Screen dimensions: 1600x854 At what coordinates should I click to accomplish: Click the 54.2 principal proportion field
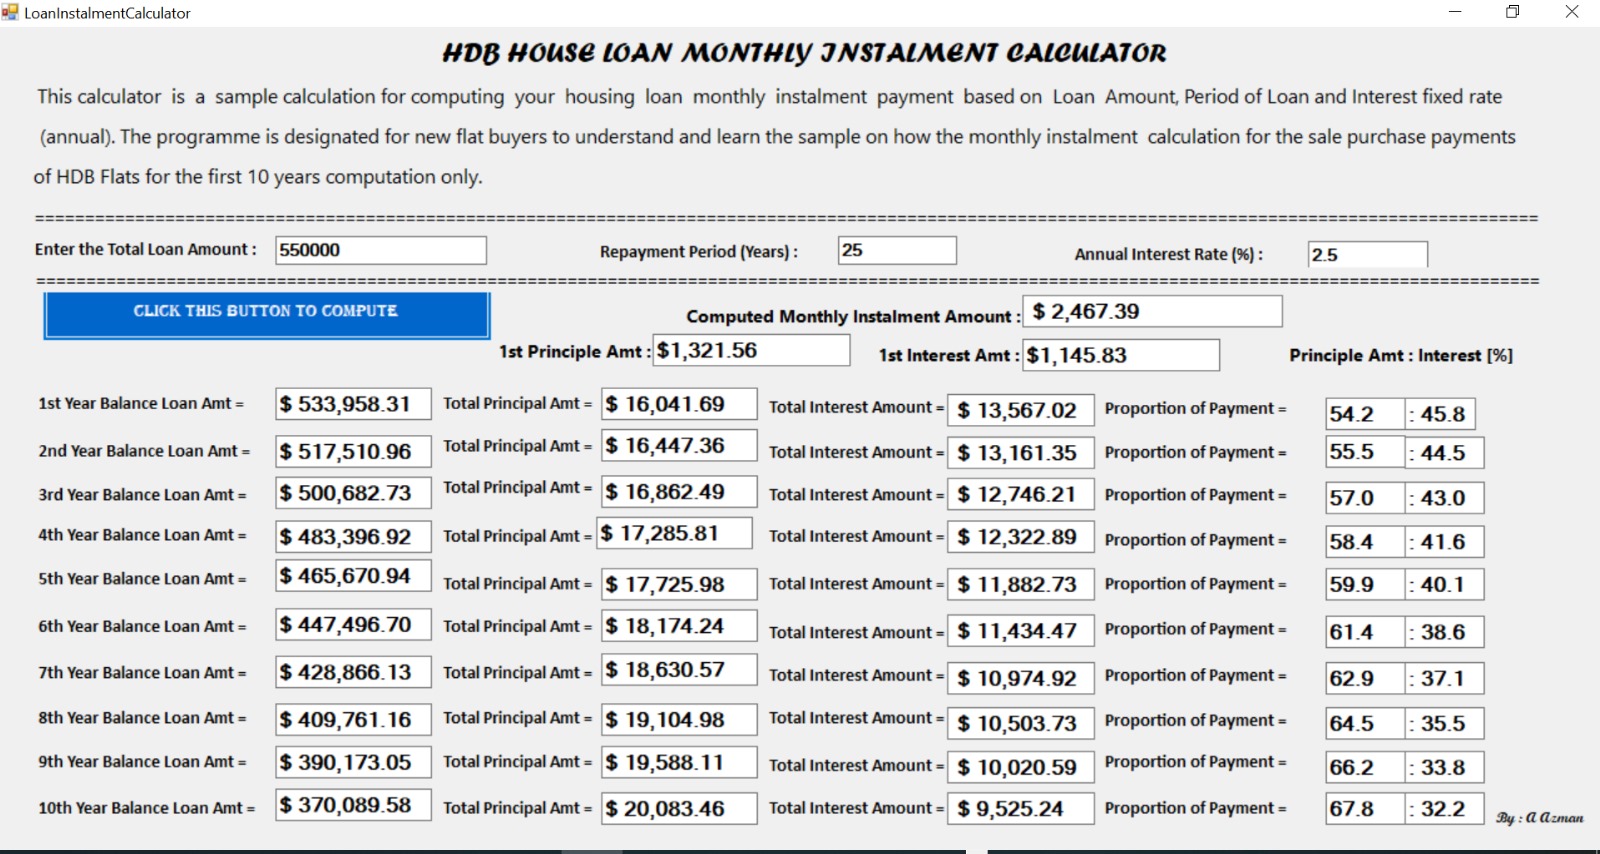tap(1365, 414)
